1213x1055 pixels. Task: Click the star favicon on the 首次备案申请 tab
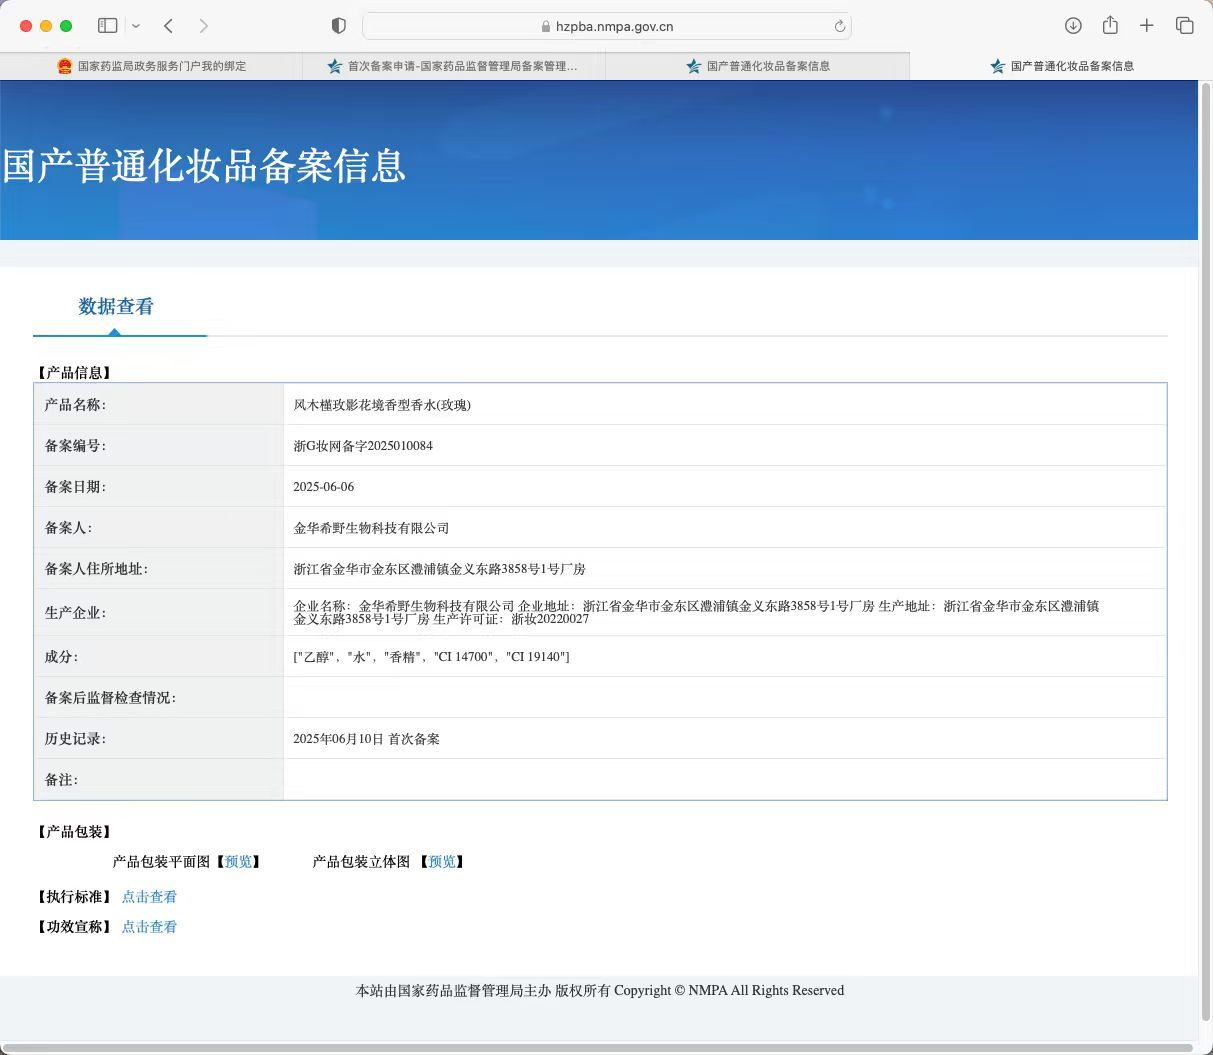pos(334,66)
